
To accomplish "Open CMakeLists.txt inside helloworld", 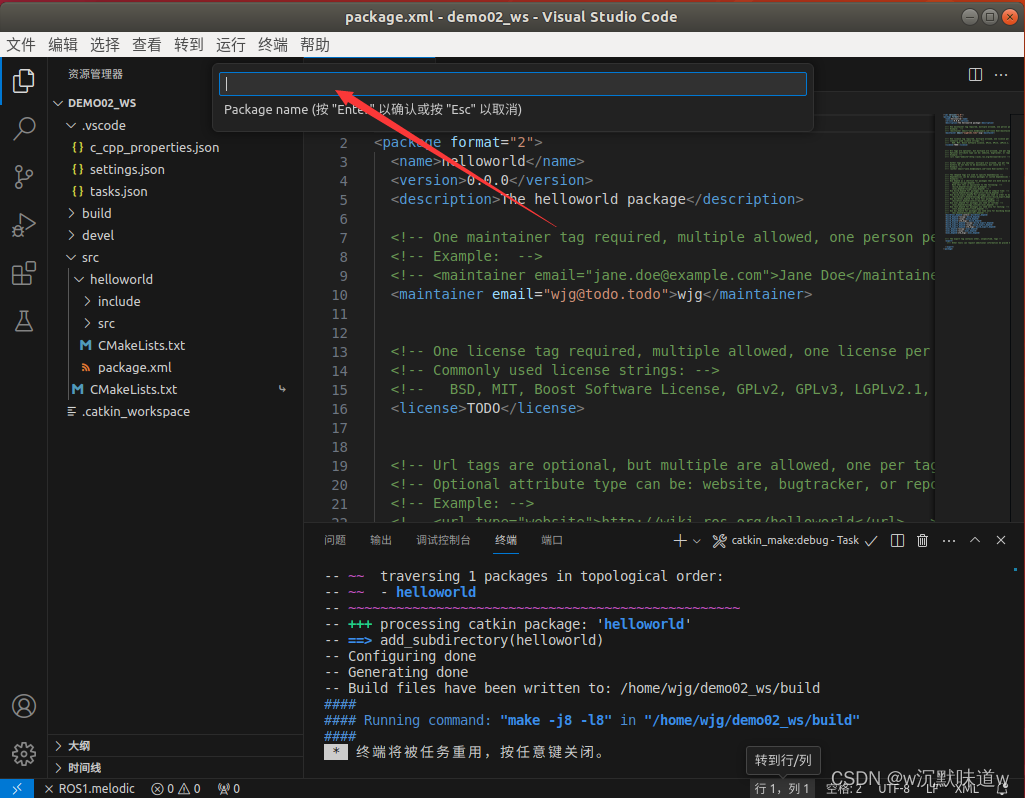I will [141, 346].
